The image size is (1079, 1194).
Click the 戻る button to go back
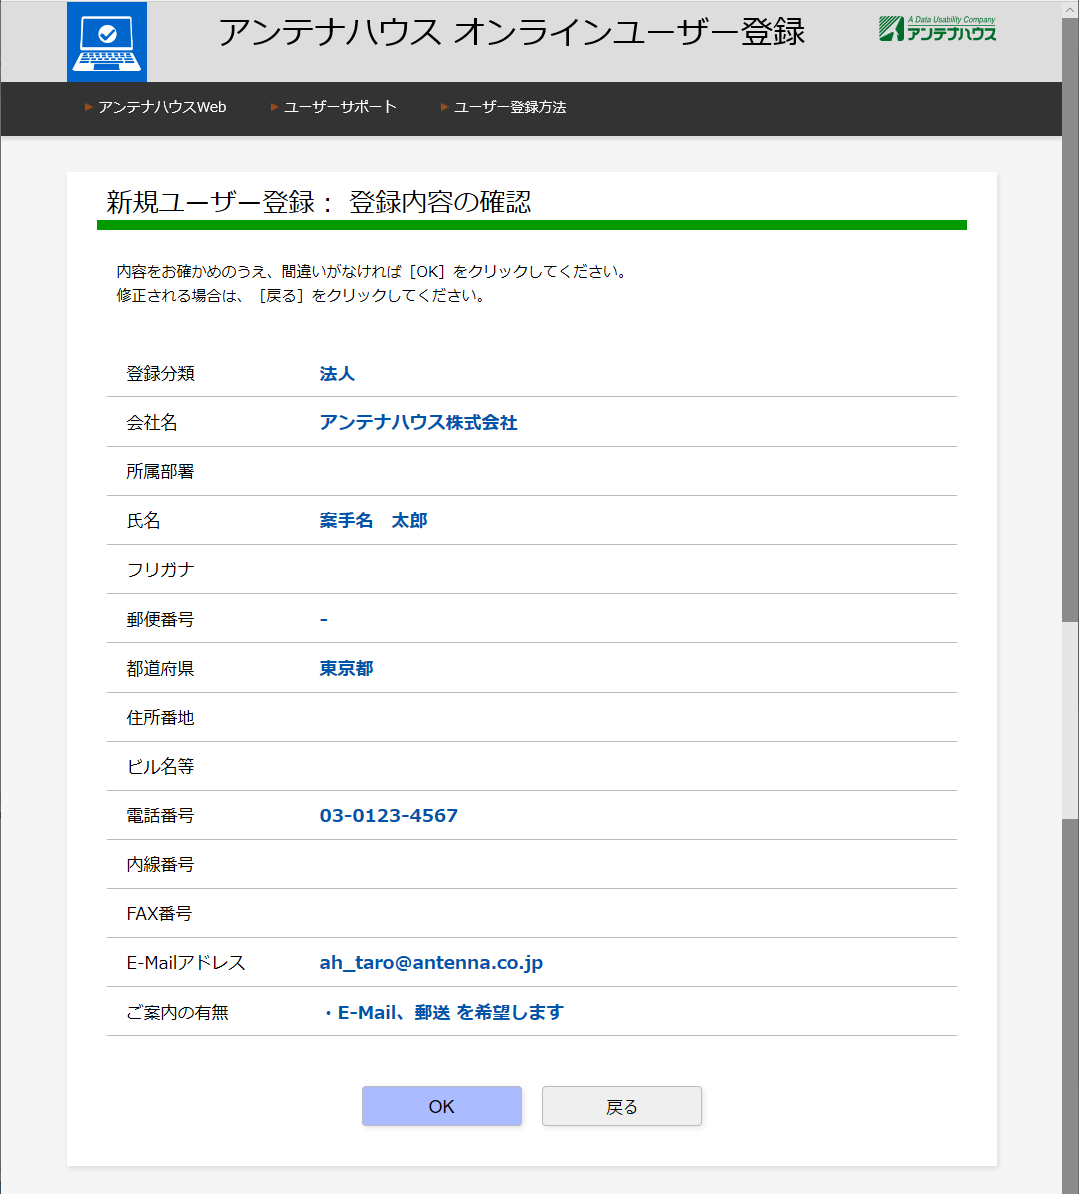tap(621, 1106)
